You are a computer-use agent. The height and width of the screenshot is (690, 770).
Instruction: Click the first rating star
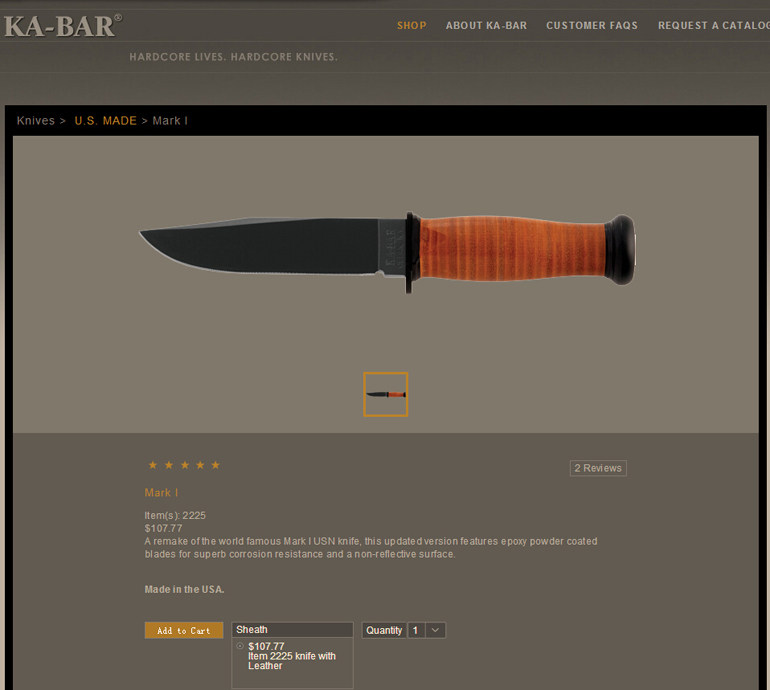click(153, 465)
